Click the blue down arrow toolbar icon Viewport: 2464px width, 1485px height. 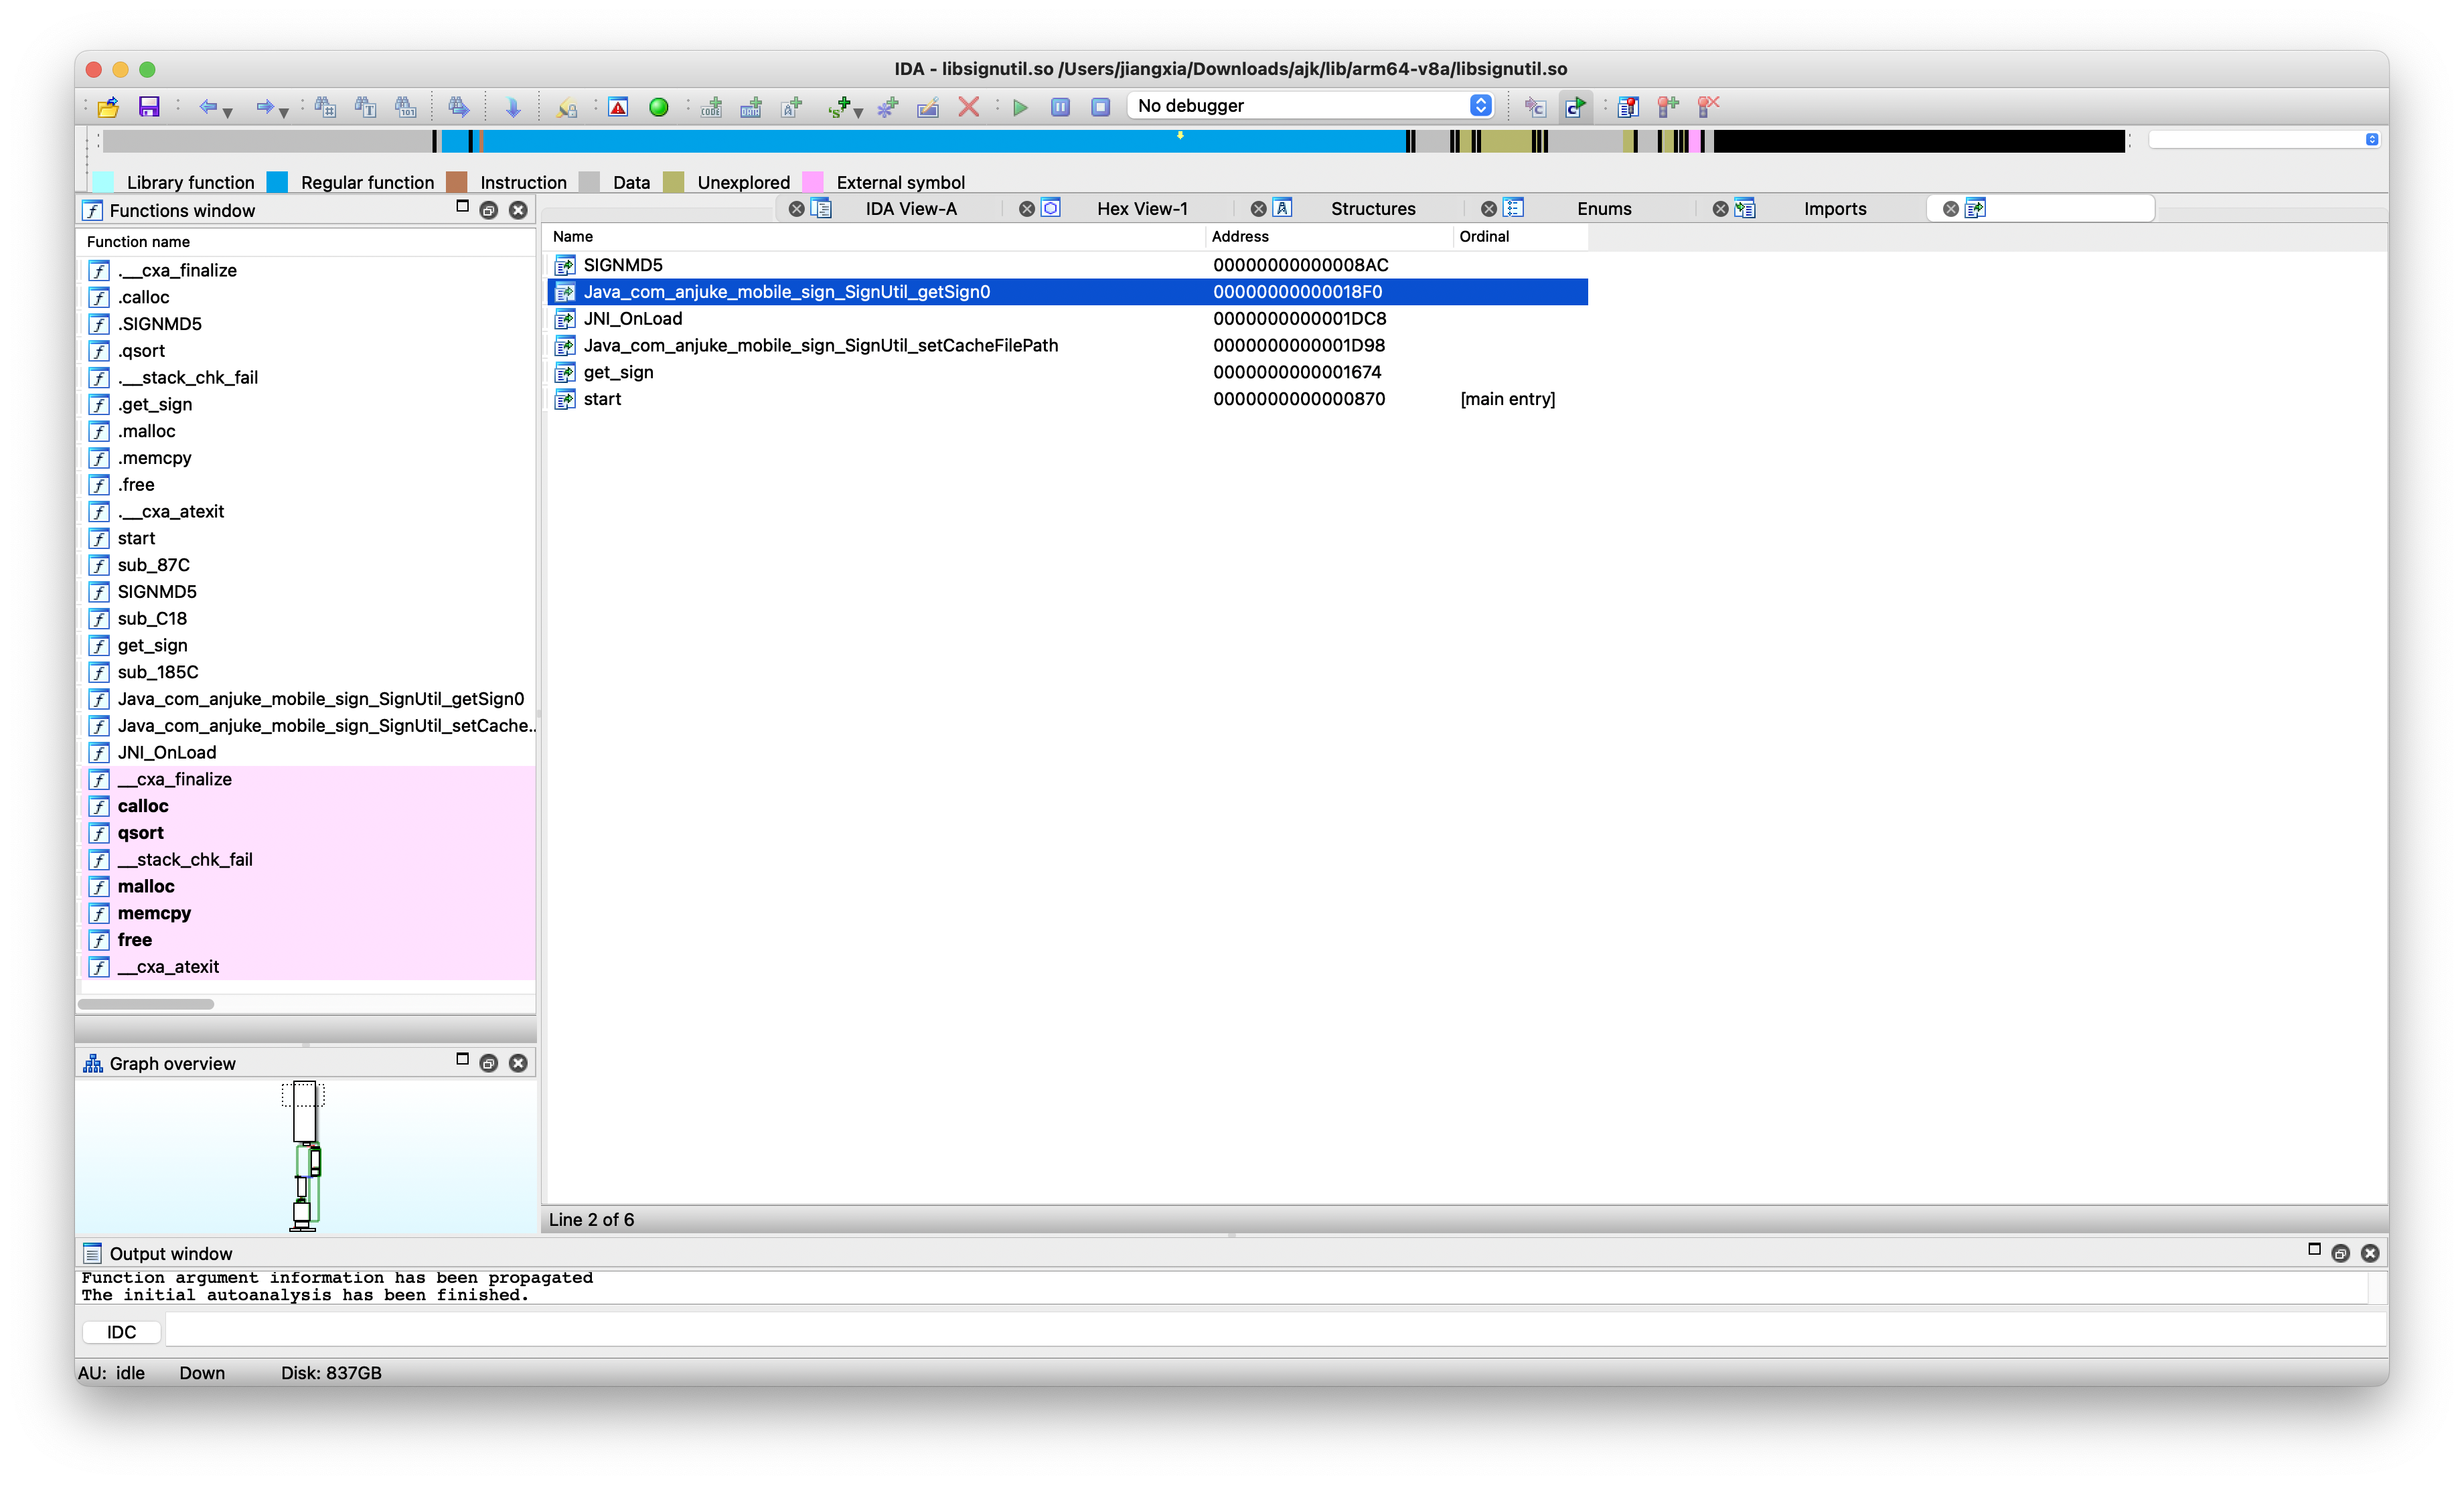(513, 107)
